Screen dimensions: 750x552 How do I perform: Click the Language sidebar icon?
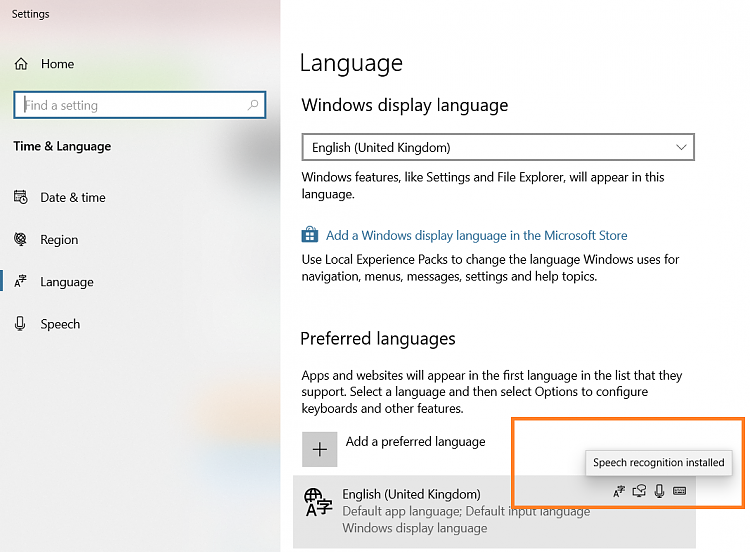[21, 281]
